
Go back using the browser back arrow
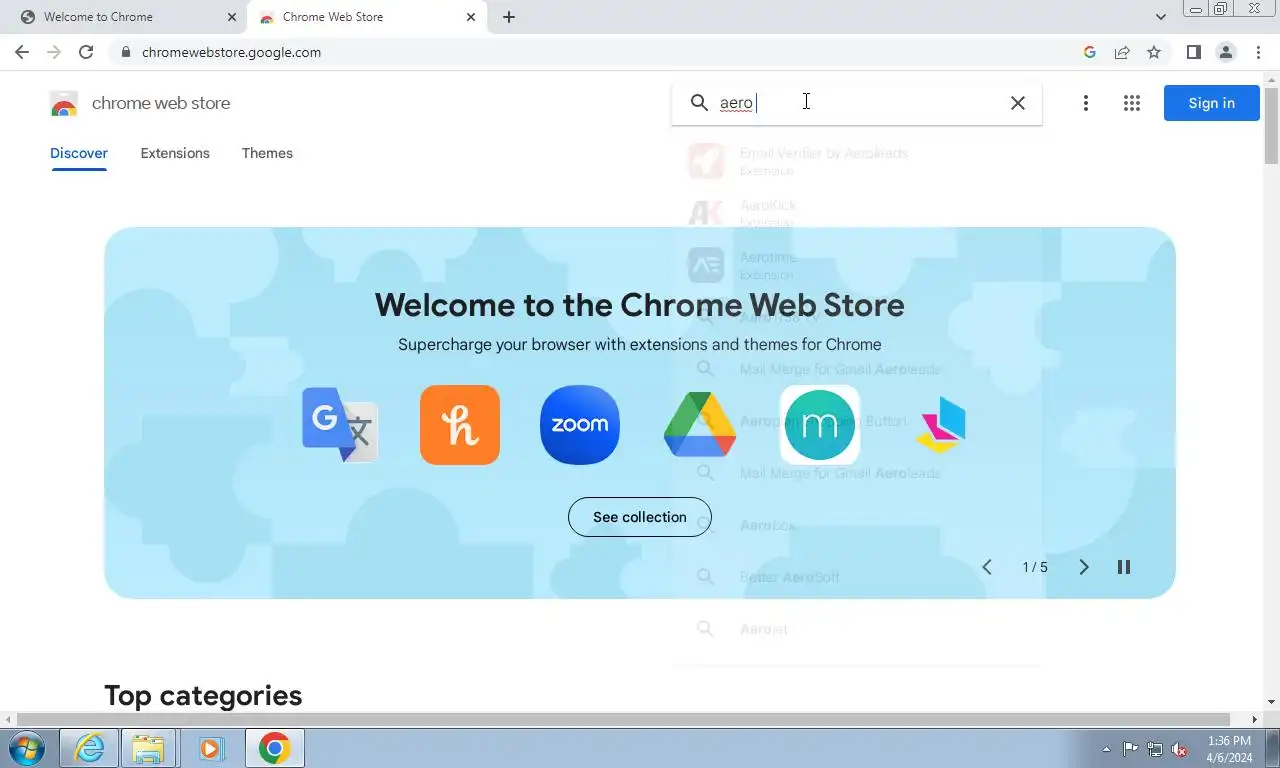point(22,52)
